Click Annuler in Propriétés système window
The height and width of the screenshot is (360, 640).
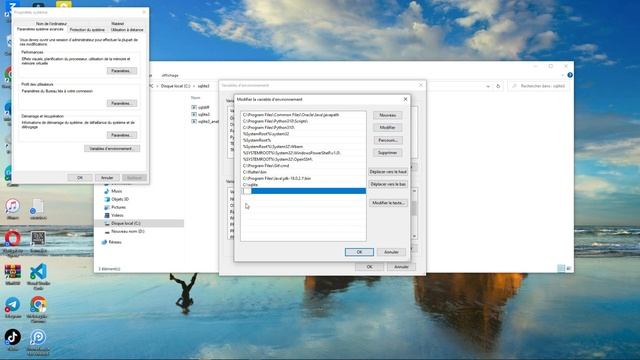[x=107, y=178]
